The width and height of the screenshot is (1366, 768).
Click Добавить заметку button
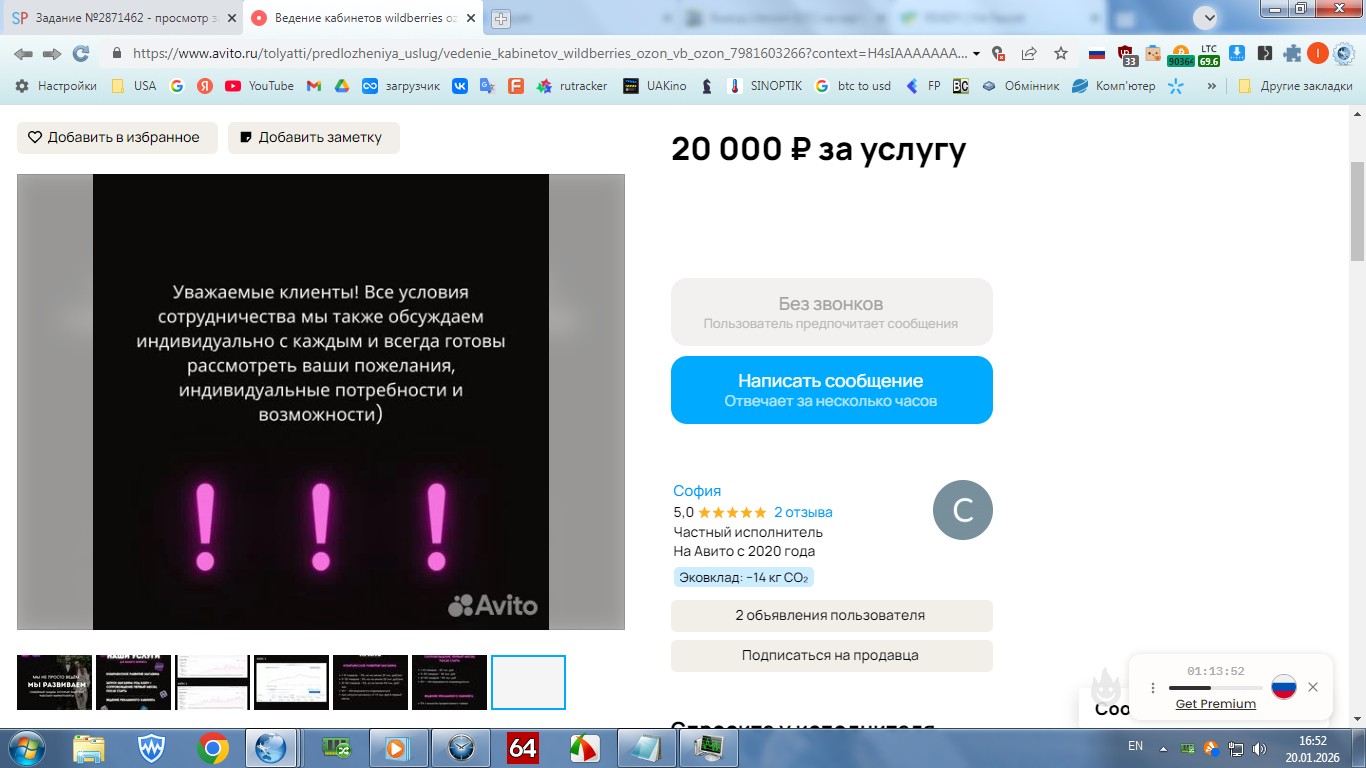[314, 138]
